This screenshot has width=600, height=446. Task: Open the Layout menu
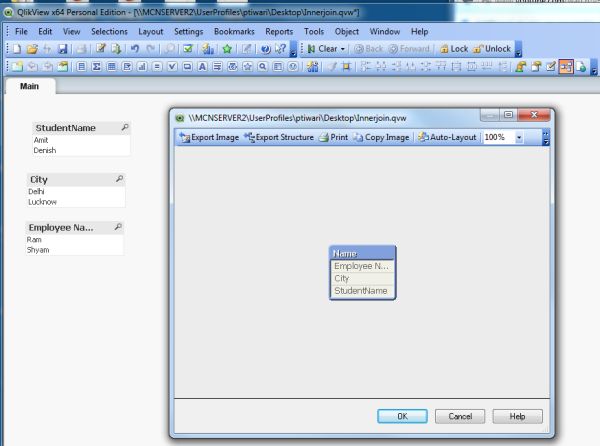(151, 31)
